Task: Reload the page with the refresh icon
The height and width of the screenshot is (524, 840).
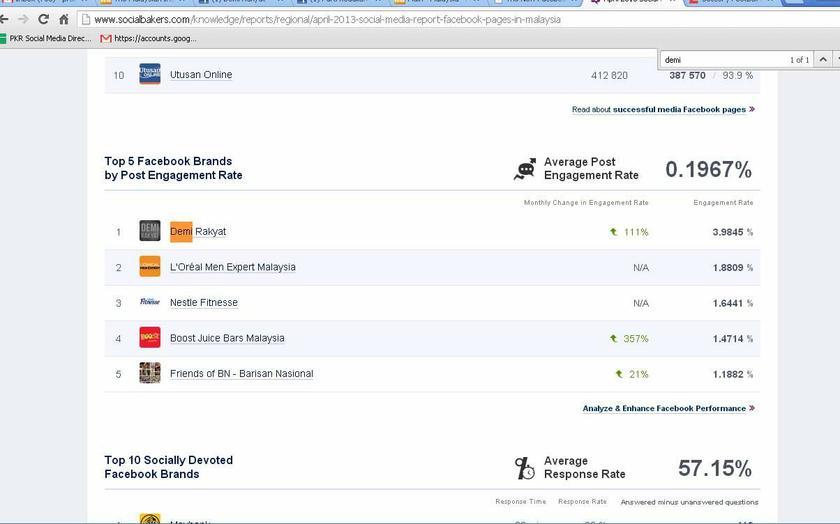Action: 43,19
